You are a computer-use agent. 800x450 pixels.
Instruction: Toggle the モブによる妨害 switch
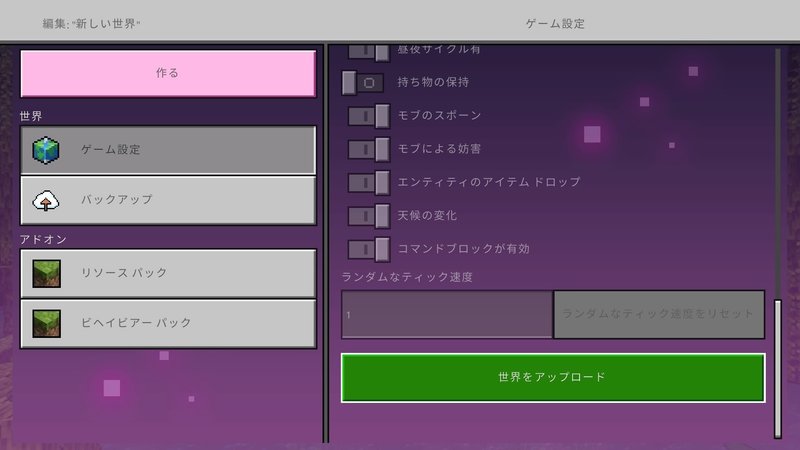click(x=368, y=149)
